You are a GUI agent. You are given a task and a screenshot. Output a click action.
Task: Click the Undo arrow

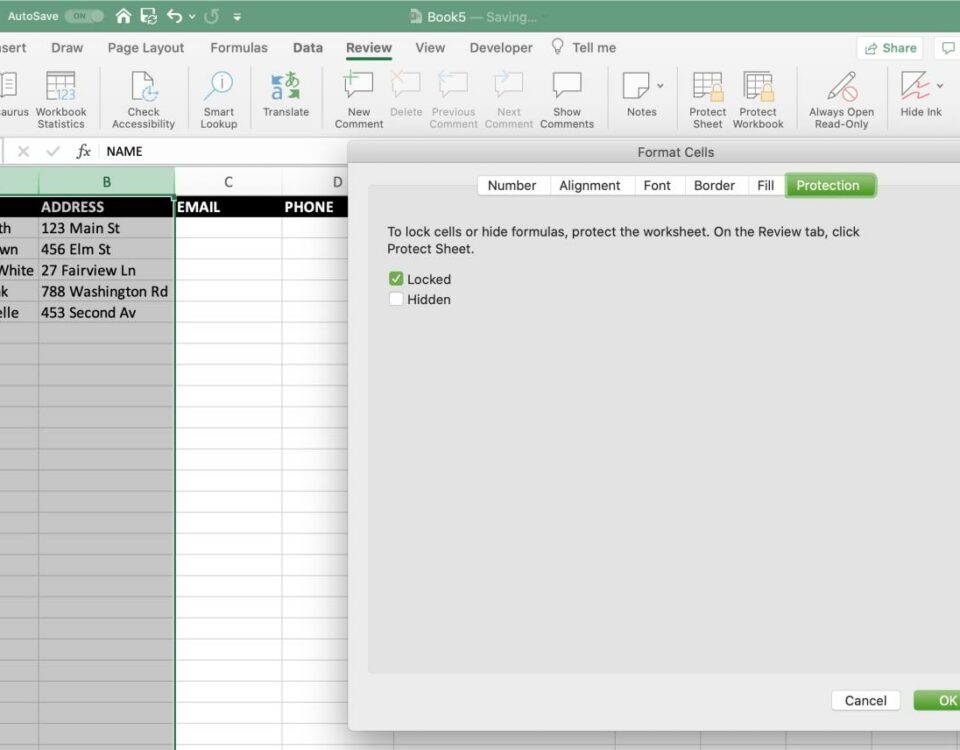point(174,16)
